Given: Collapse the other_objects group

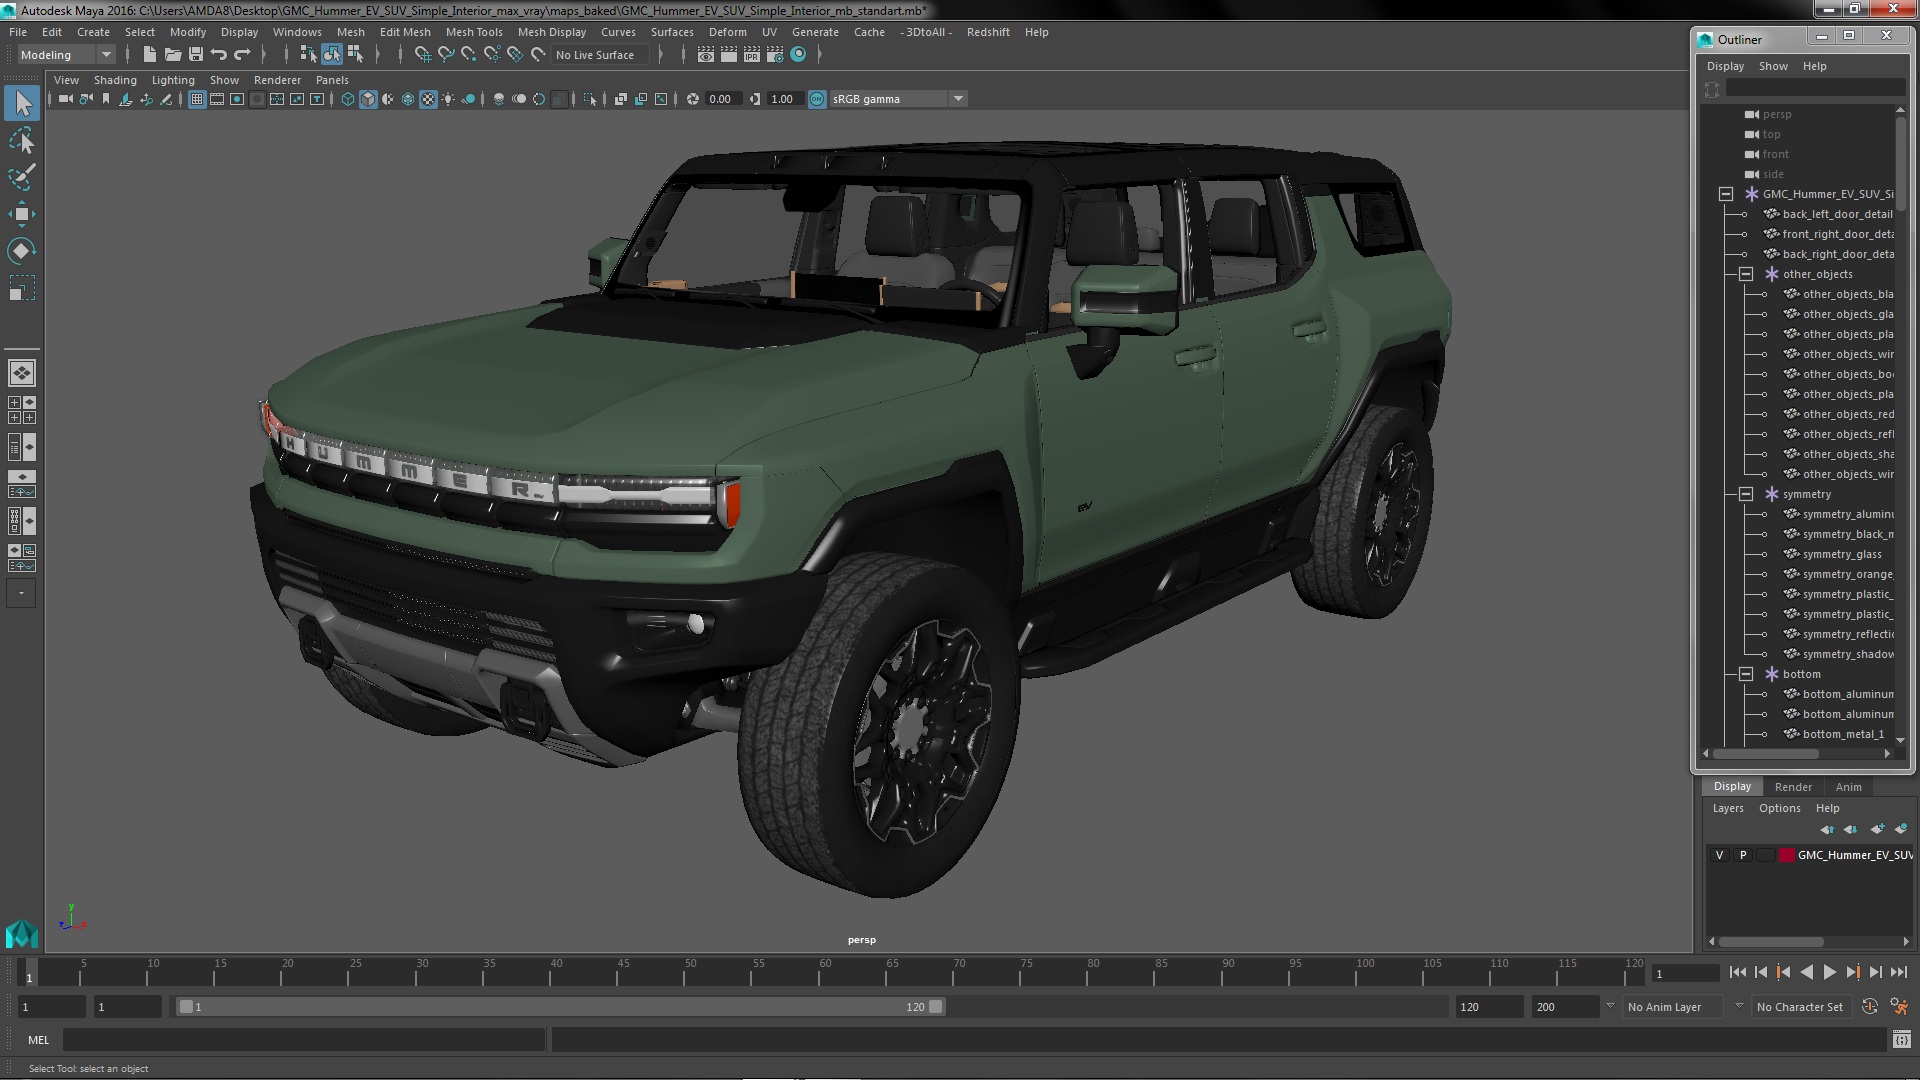Looking at the screenshot, I should click(1746, 274).
